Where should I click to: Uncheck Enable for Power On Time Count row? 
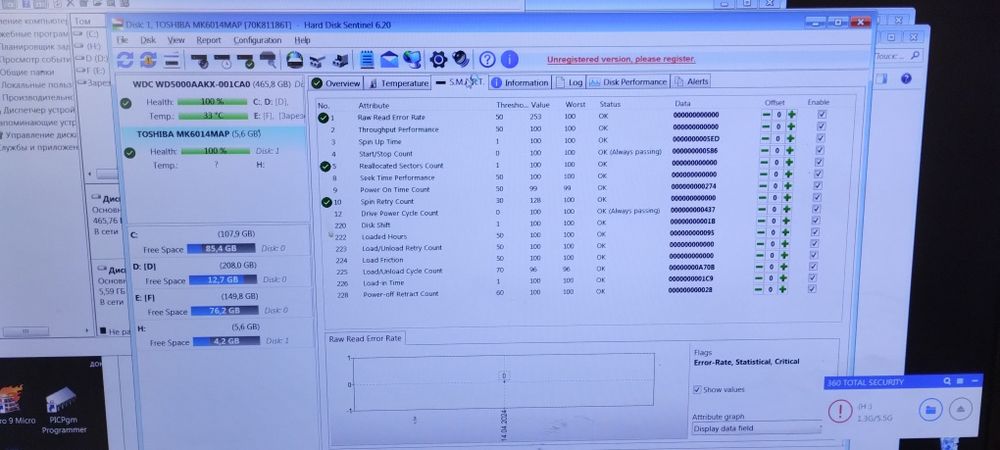pyautogui.click(x=818, y=185)
